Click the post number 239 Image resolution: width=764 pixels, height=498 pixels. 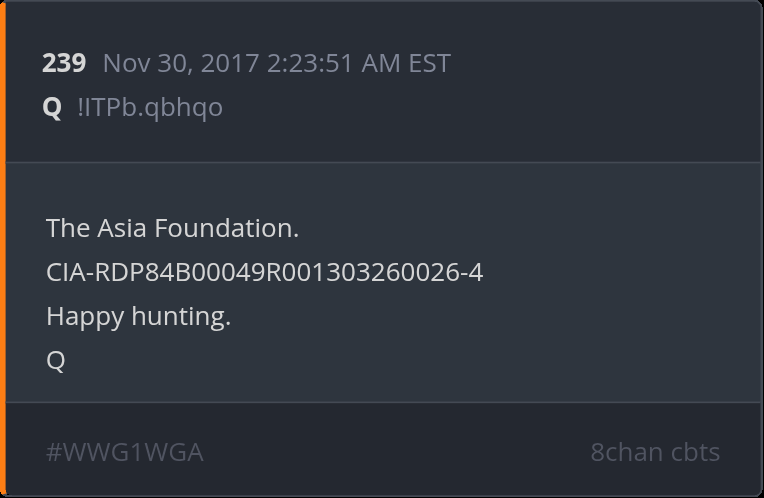[x=63, y=64]
